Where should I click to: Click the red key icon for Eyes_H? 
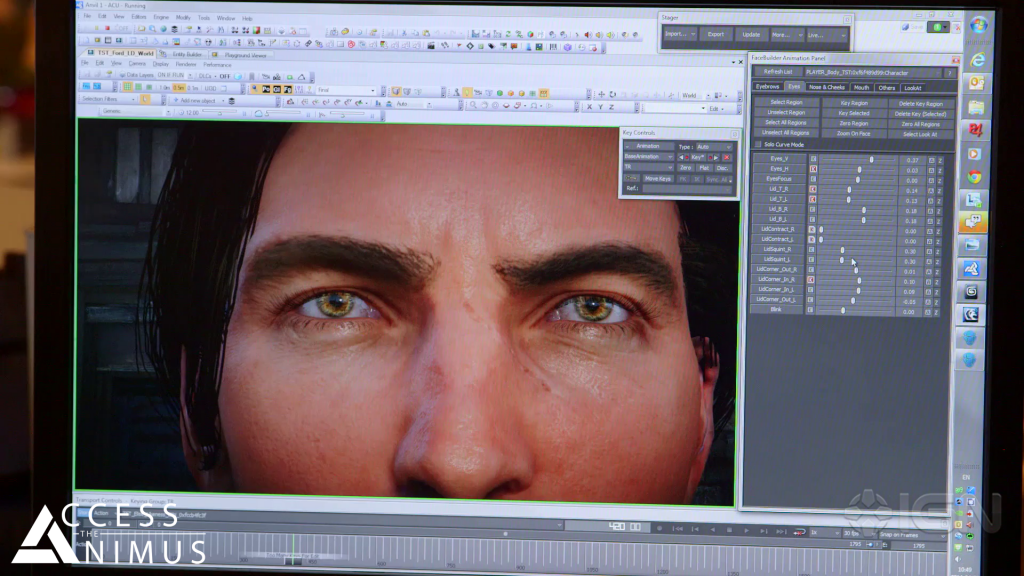812,169
